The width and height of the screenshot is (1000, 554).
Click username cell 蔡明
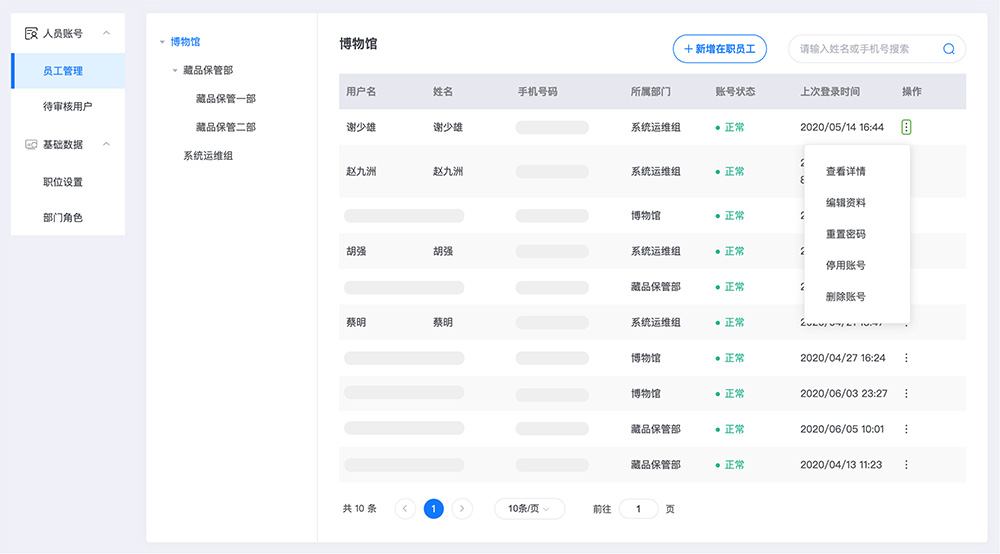[356, 323]
